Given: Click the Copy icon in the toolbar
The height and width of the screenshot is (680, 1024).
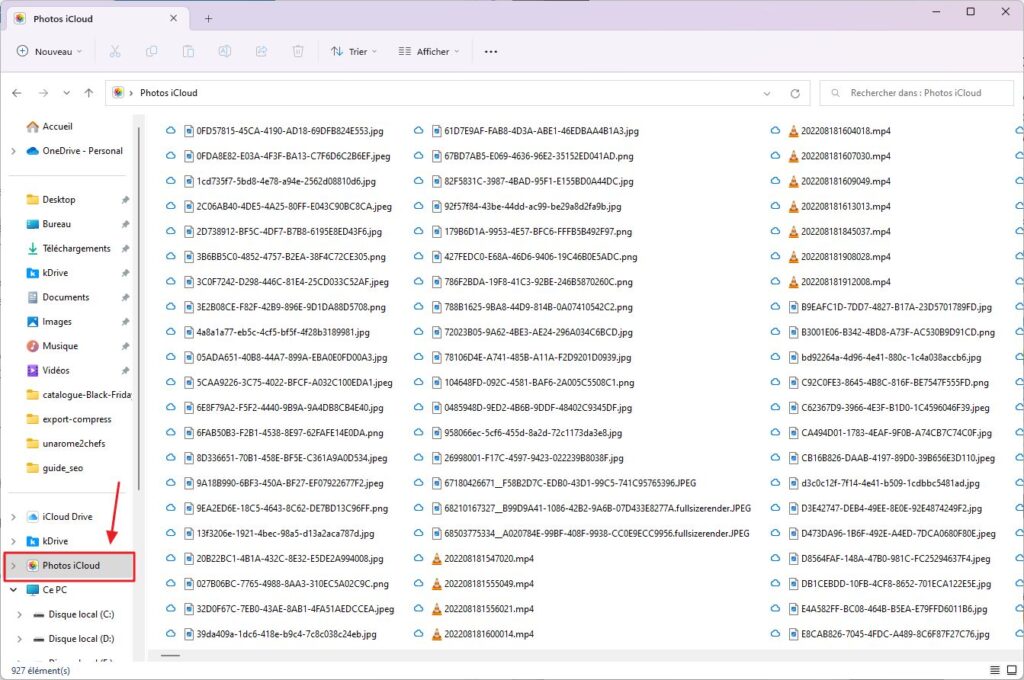Looking at the screenshot, I should (152, 50).
